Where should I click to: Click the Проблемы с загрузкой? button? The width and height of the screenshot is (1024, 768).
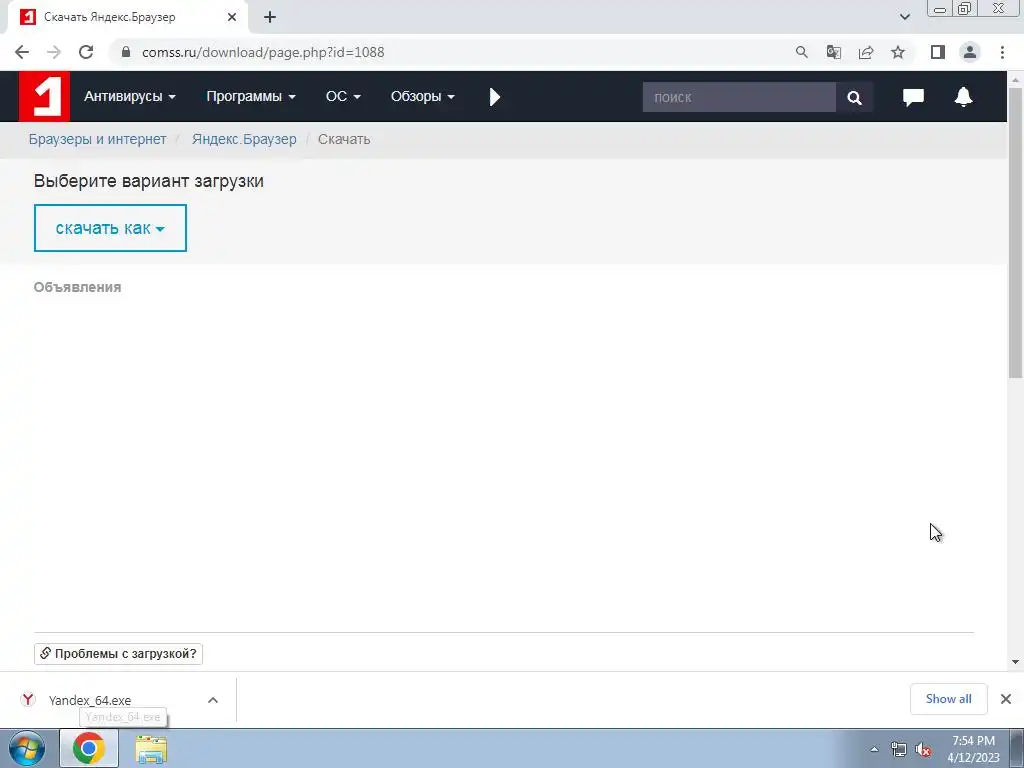(118, 654)
